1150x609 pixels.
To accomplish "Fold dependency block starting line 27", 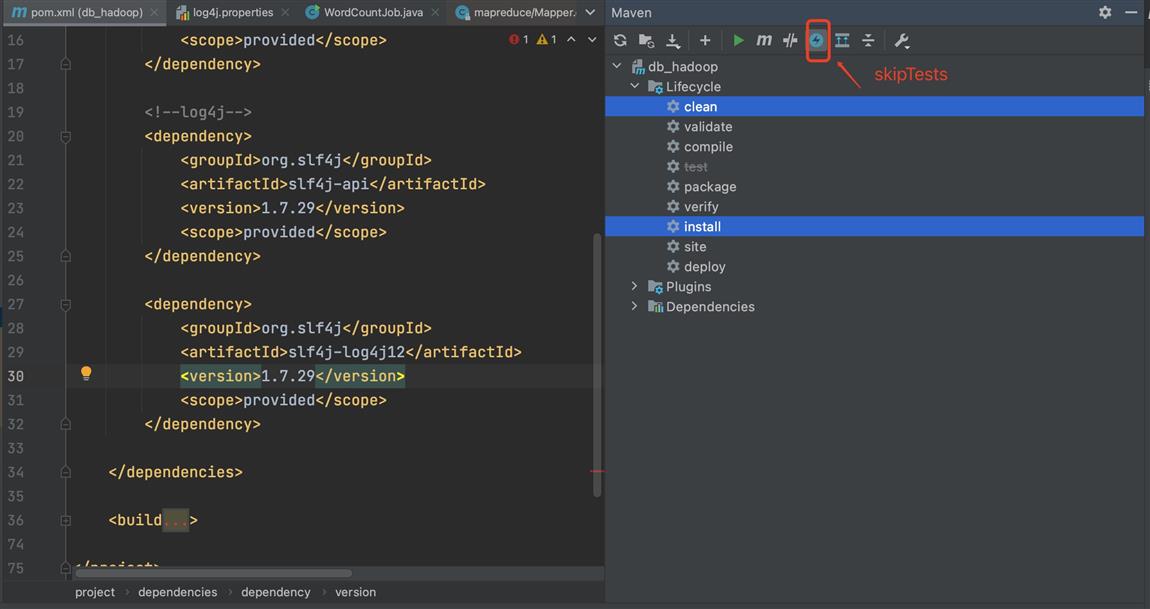I will (65, 304).
